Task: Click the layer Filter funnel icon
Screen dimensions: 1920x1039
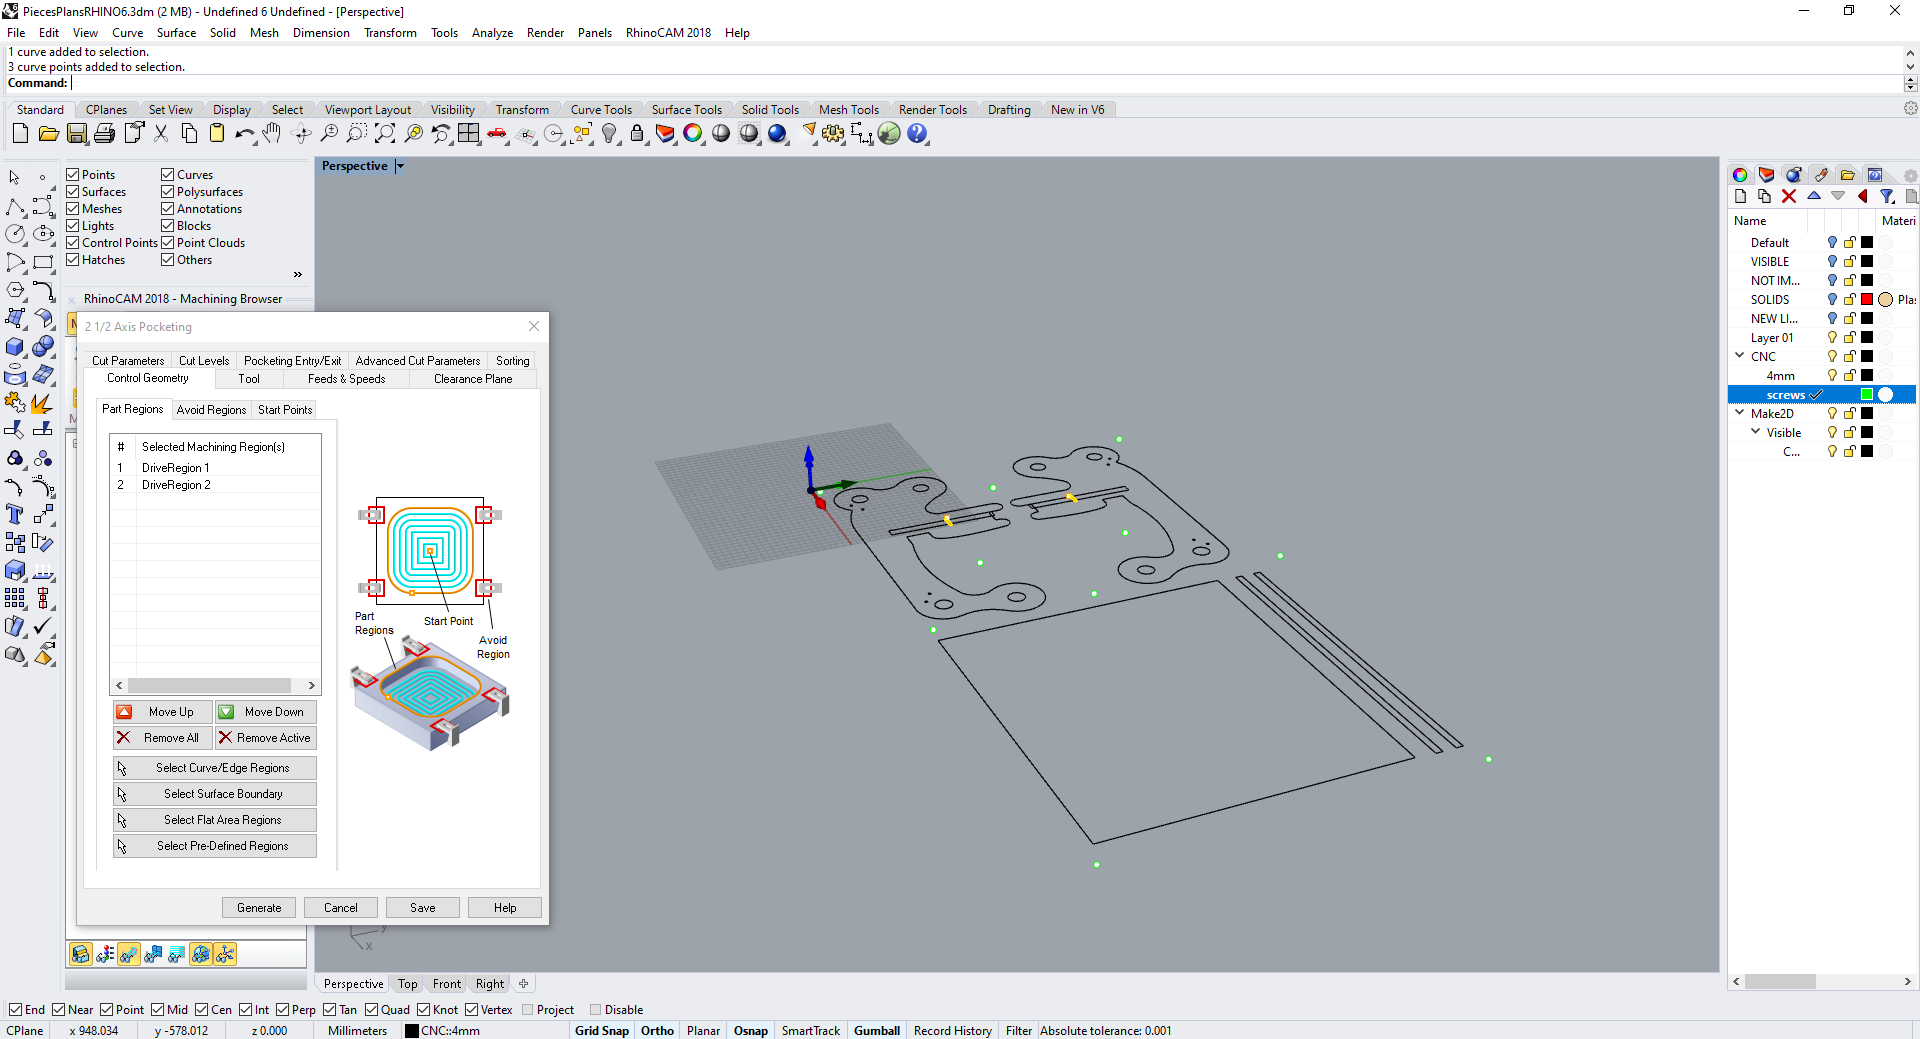Action: (1887, 197)
